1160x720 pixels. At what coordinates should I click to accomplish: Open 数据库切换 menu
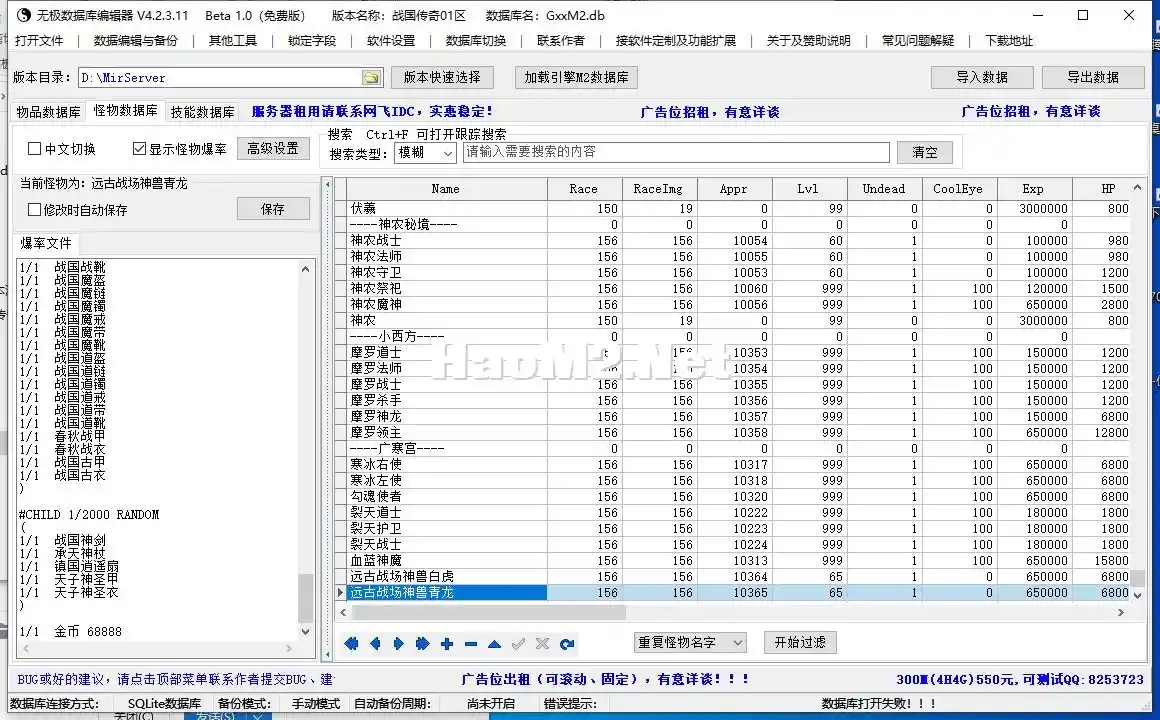476,41
